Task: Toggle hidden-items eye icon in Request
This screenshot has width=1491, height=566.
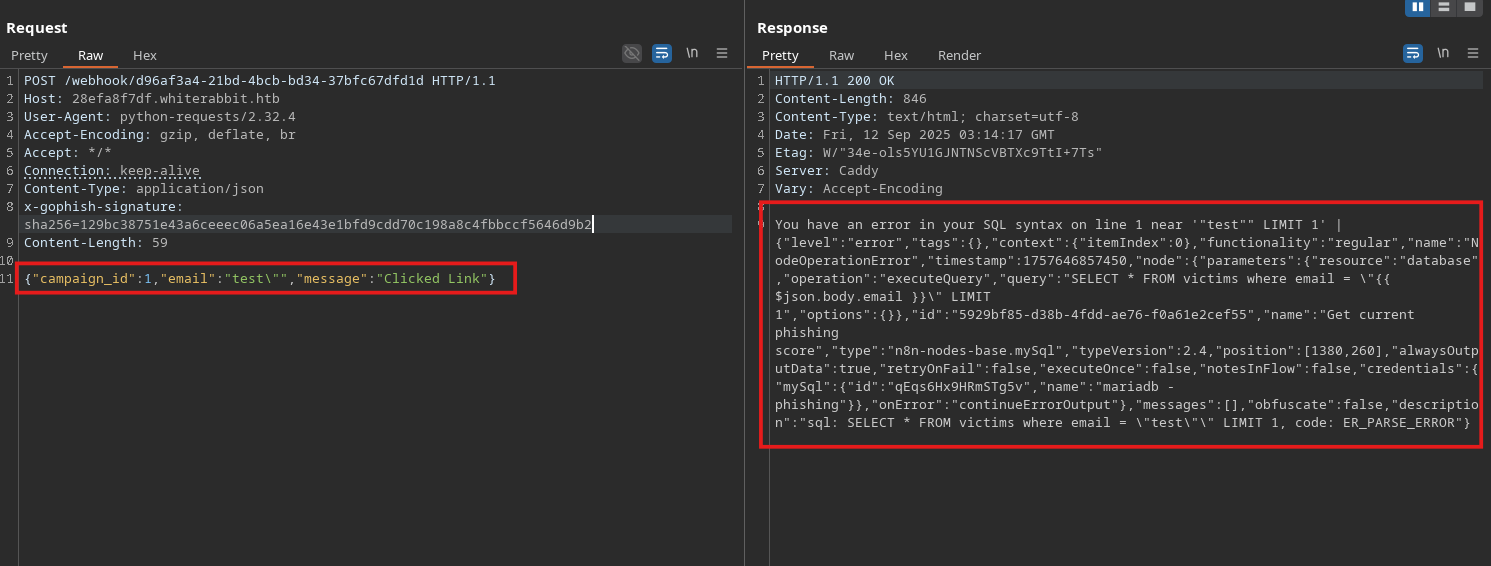Action: [632, 54]
